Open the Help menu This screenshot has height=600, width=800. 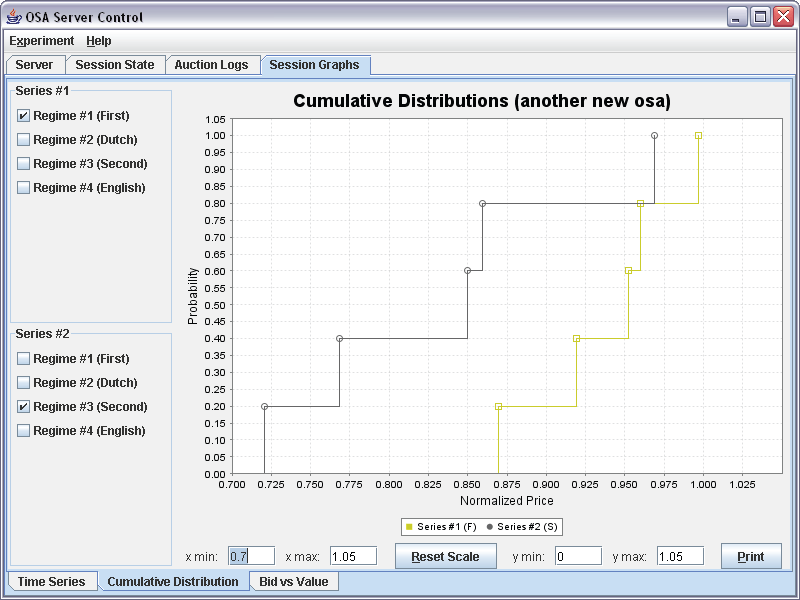coord(98,41)
